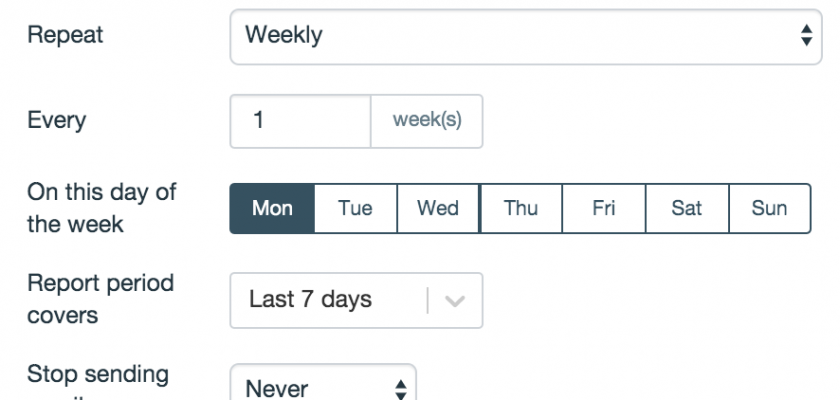This screenshot has height=400, width=840.
Task: Click the Every interval number field
Action: click(300, 121)
